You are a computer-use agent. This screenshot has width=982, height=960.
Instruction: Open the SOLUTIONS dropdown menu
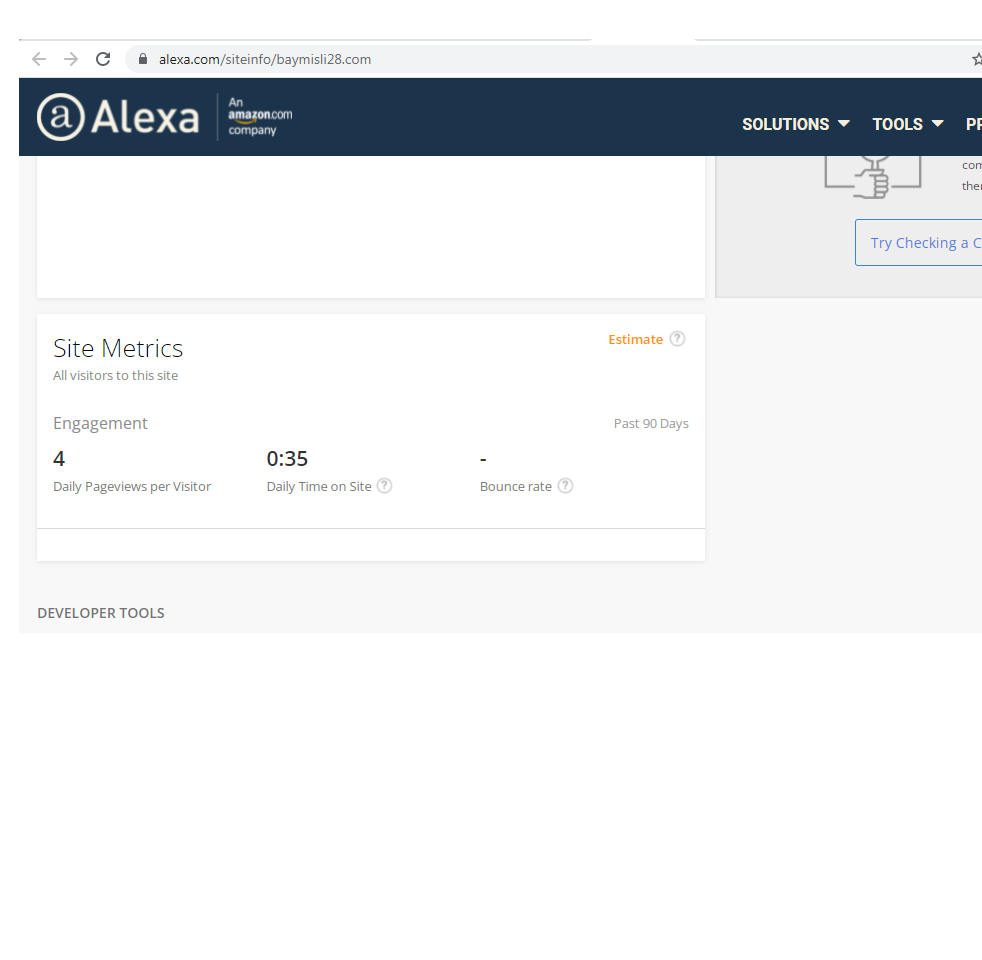pos(795,124)
